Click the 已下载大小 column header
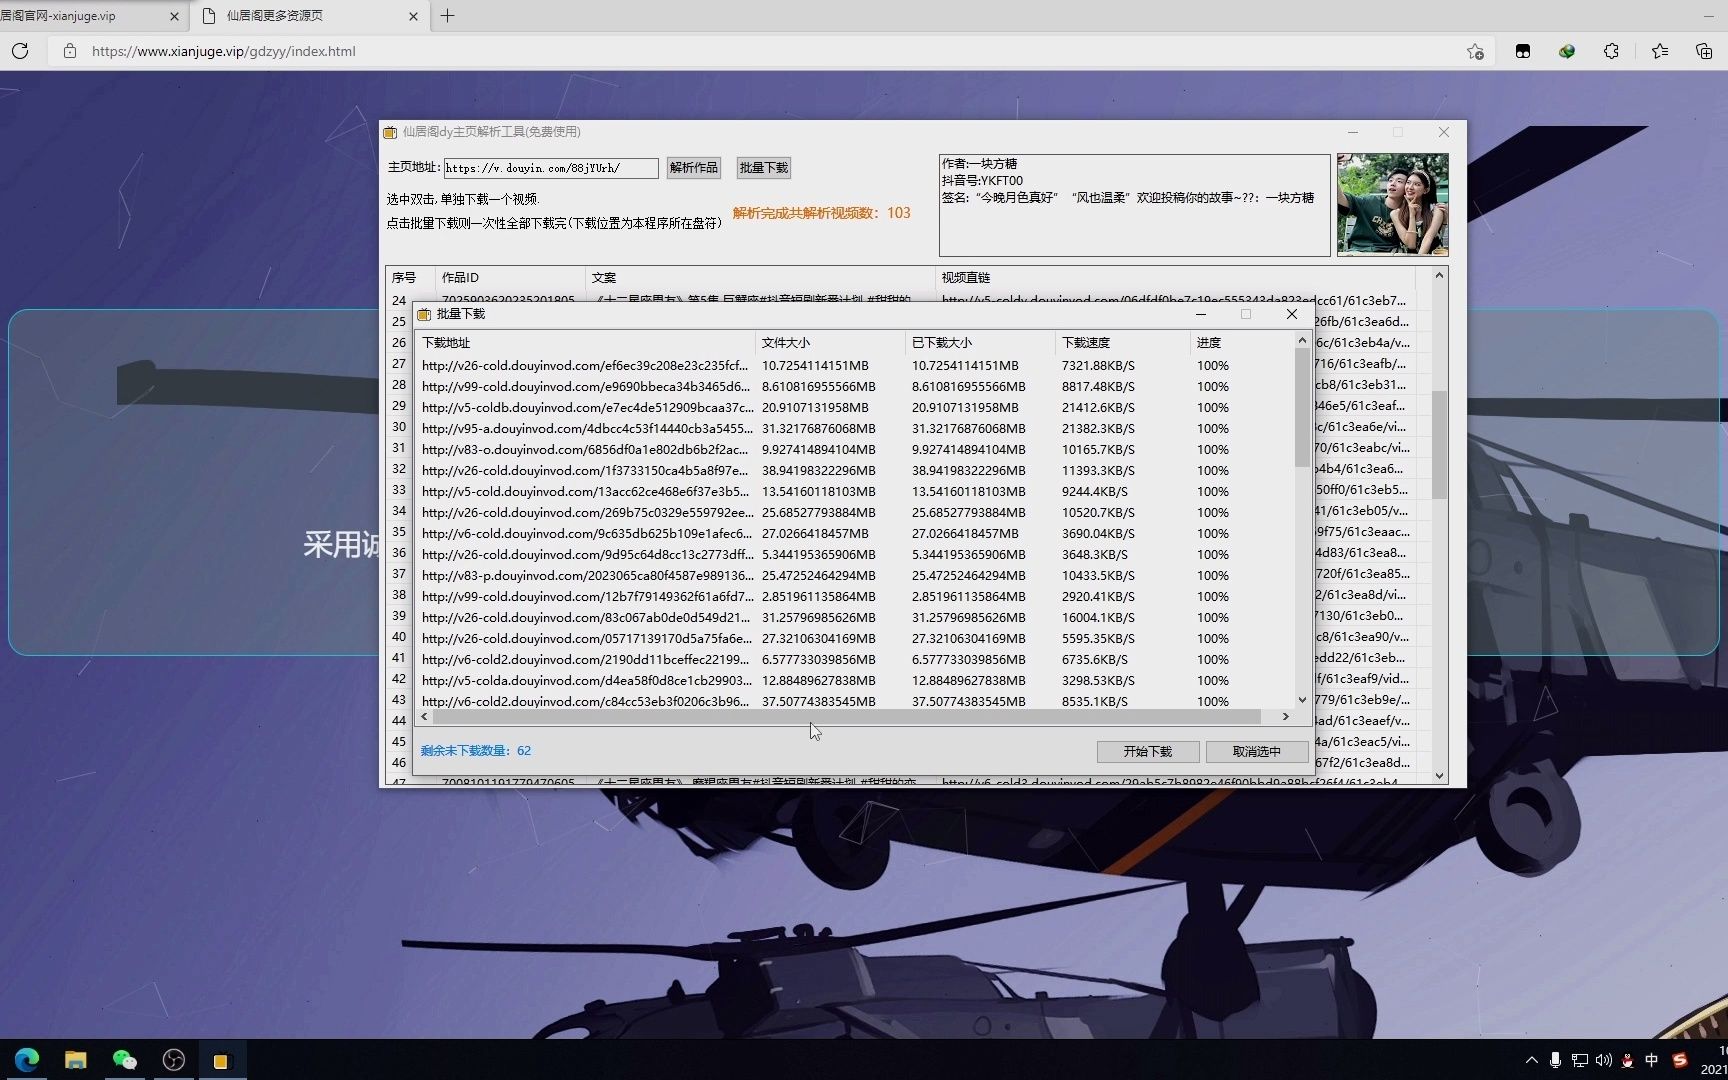 point(980,342)
